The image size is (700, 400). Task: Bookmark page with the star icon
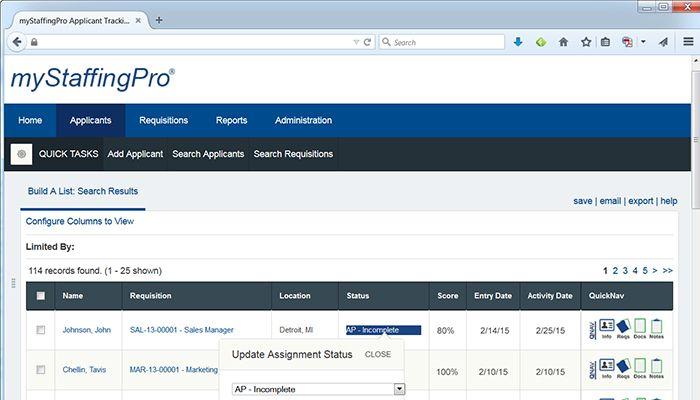(x=586, y=42)
